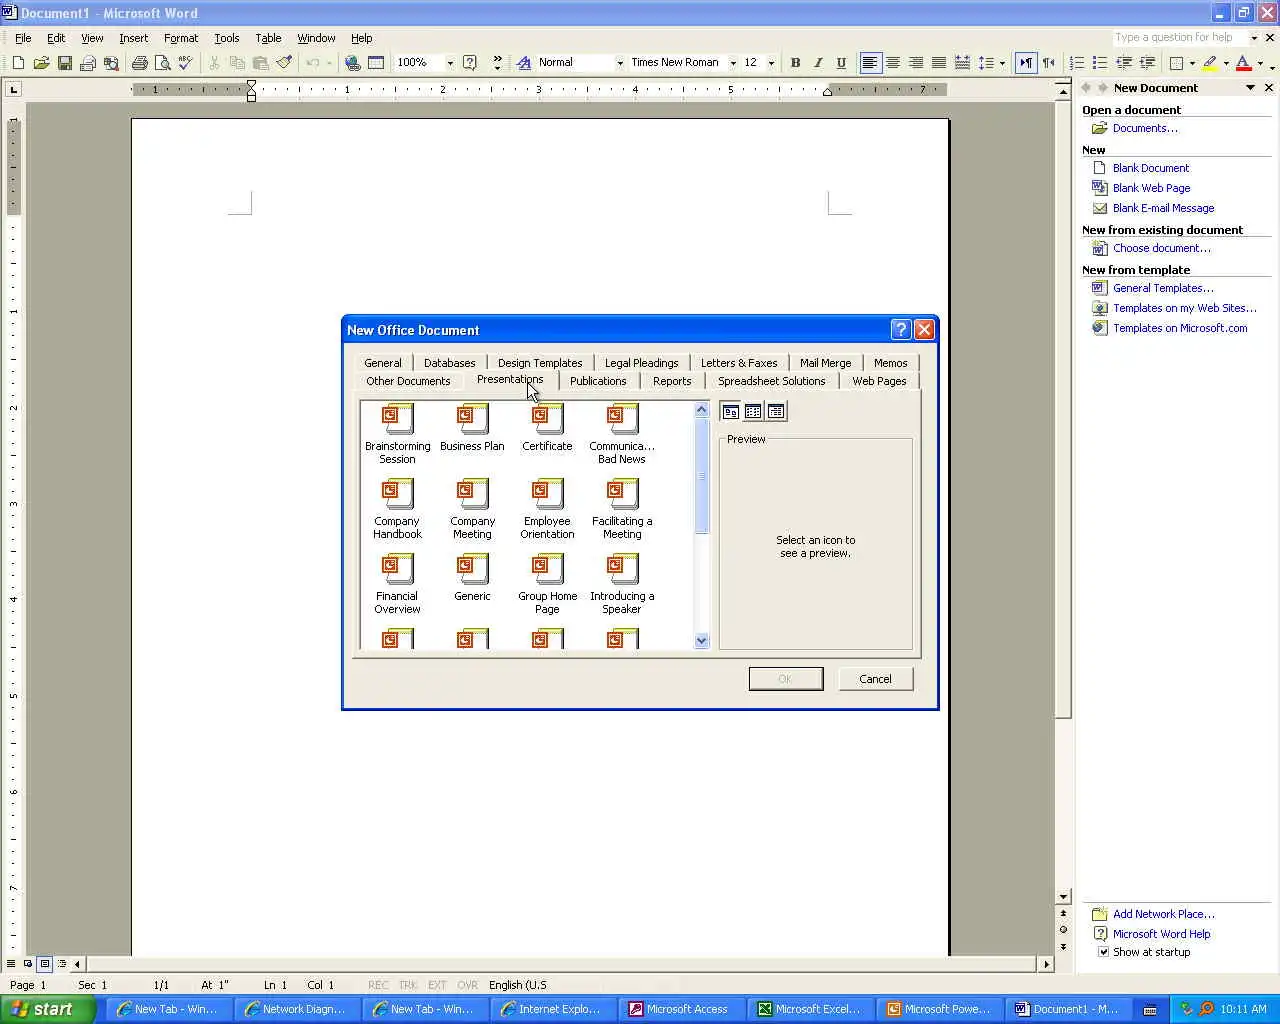Click the Styles and Formatting icon
Viewport: 1280px width, 1024px height.
tap(524, 63)
